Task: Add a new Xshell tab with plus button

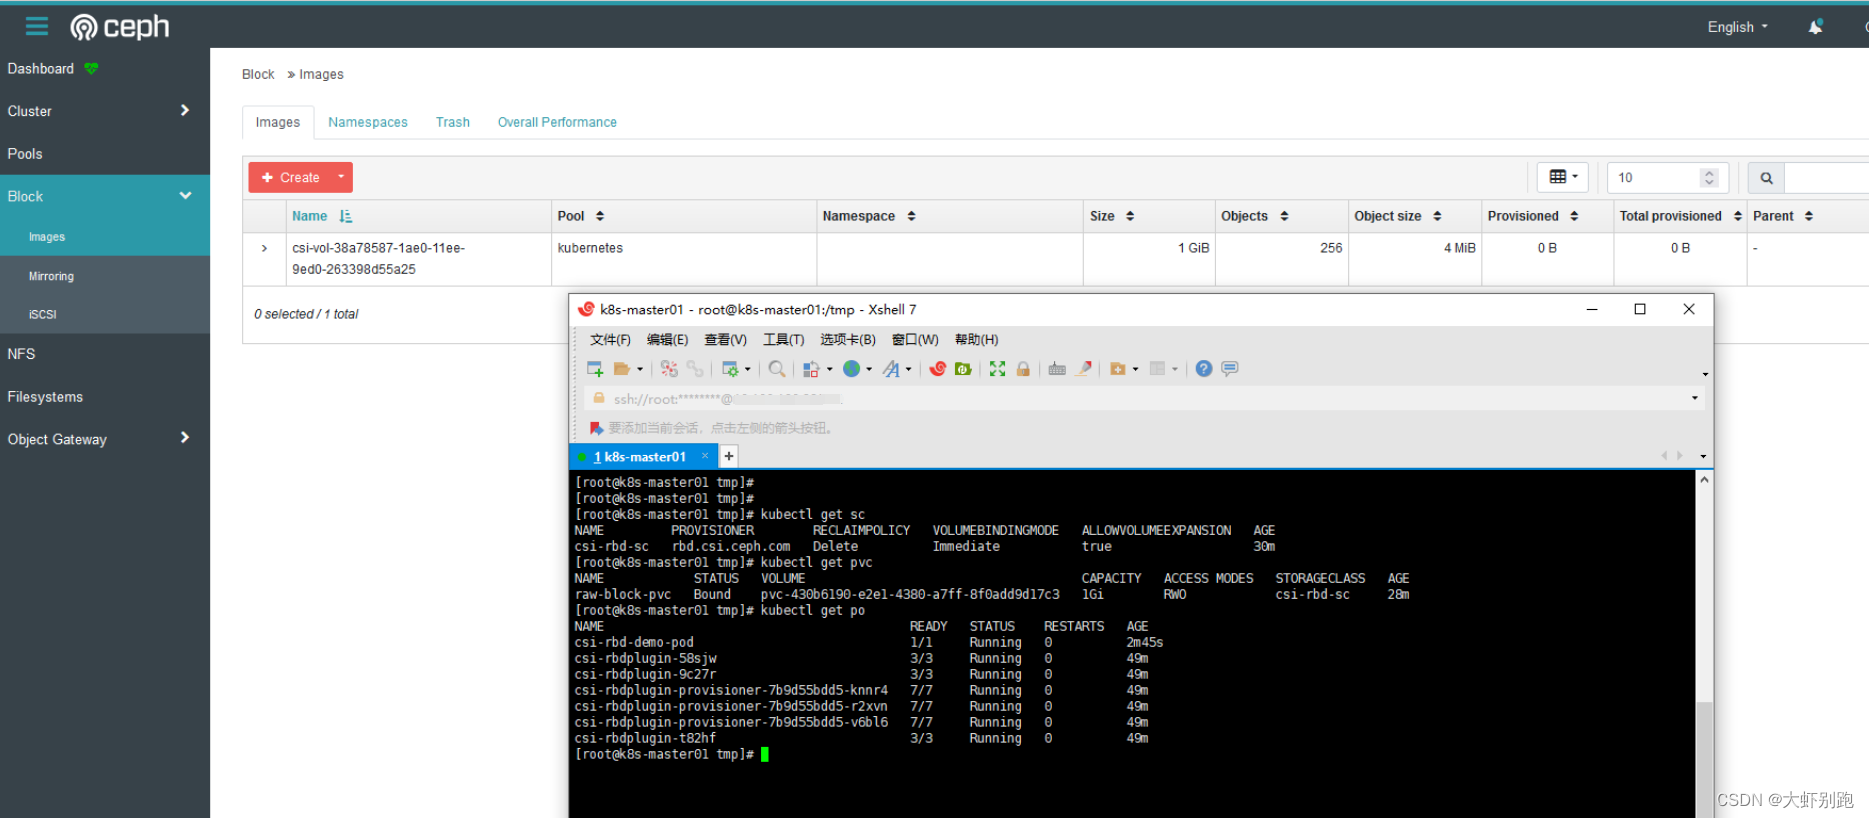Action: coord(729,456)
